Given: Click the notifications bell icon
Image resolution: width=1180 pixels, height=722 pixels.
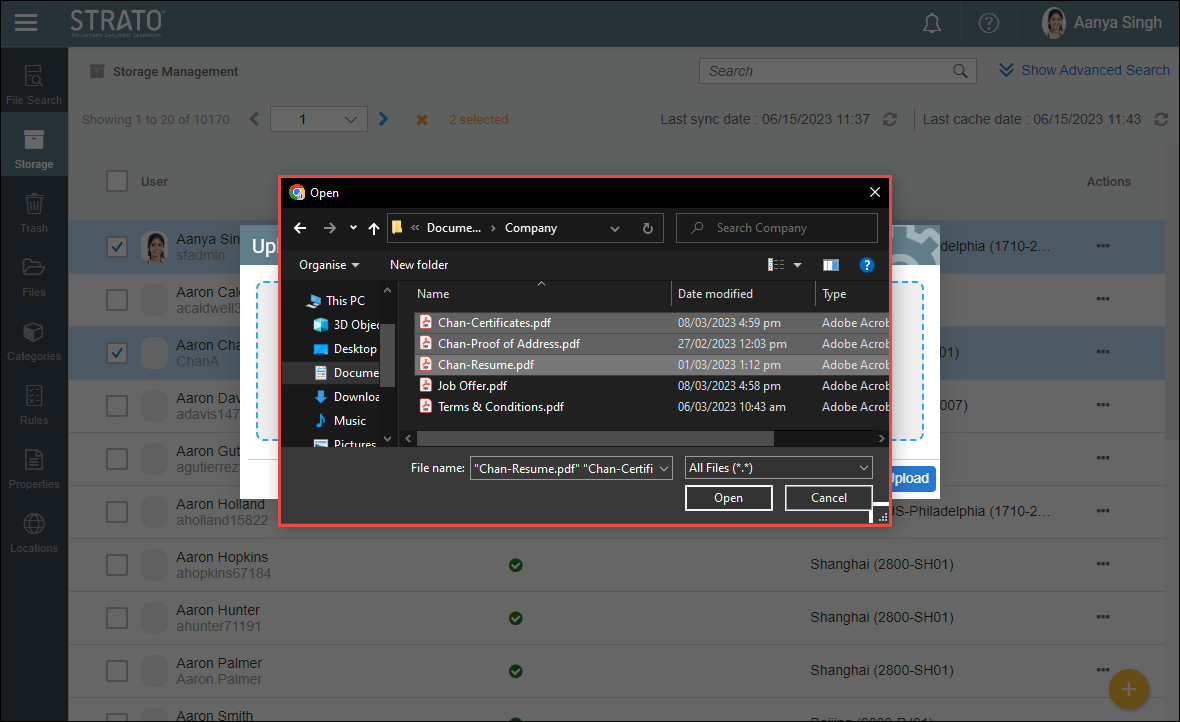Looking at the screenshot, I should click(x=932, y=23).
